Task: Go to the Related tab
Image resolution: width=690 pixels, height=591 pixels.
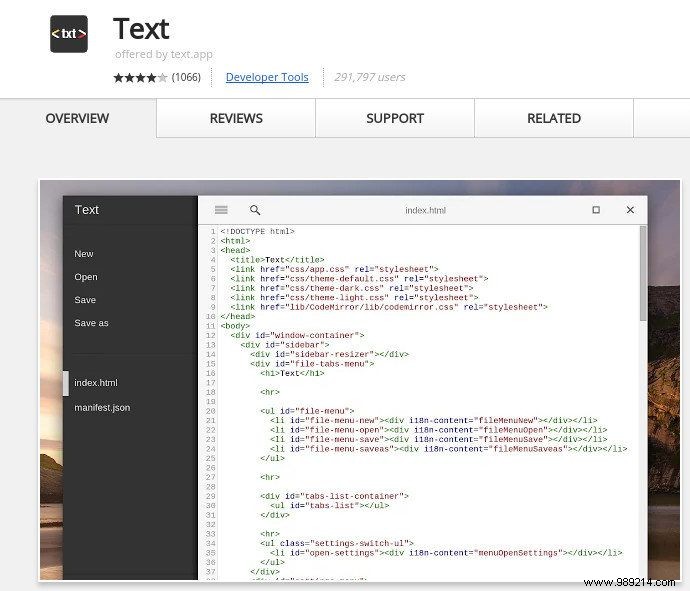Action: pos(554,118)
